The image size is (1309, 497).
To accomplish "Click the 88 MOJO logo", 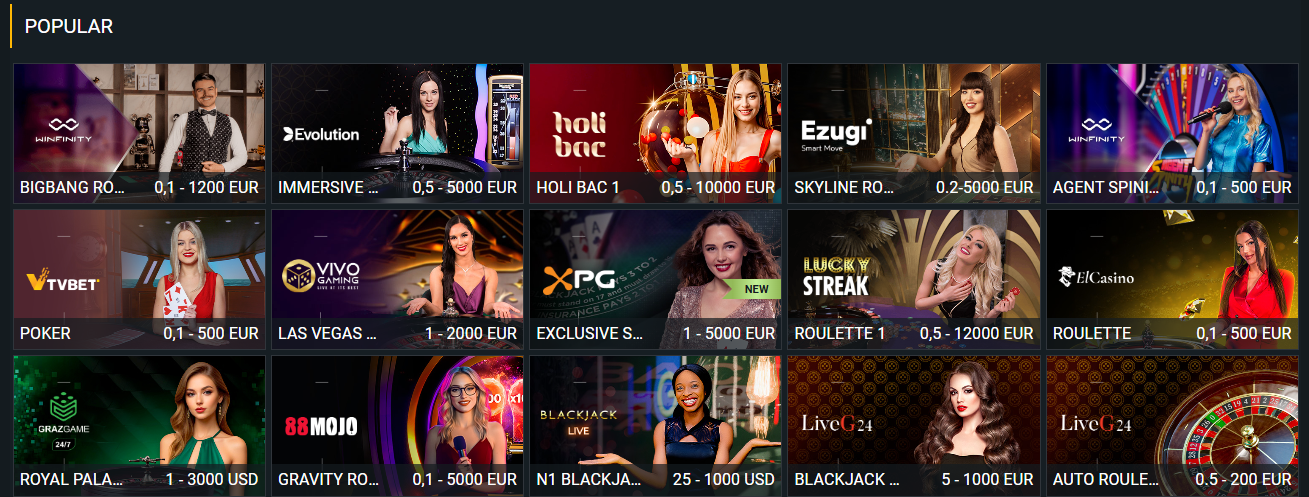I will [321, 426].
